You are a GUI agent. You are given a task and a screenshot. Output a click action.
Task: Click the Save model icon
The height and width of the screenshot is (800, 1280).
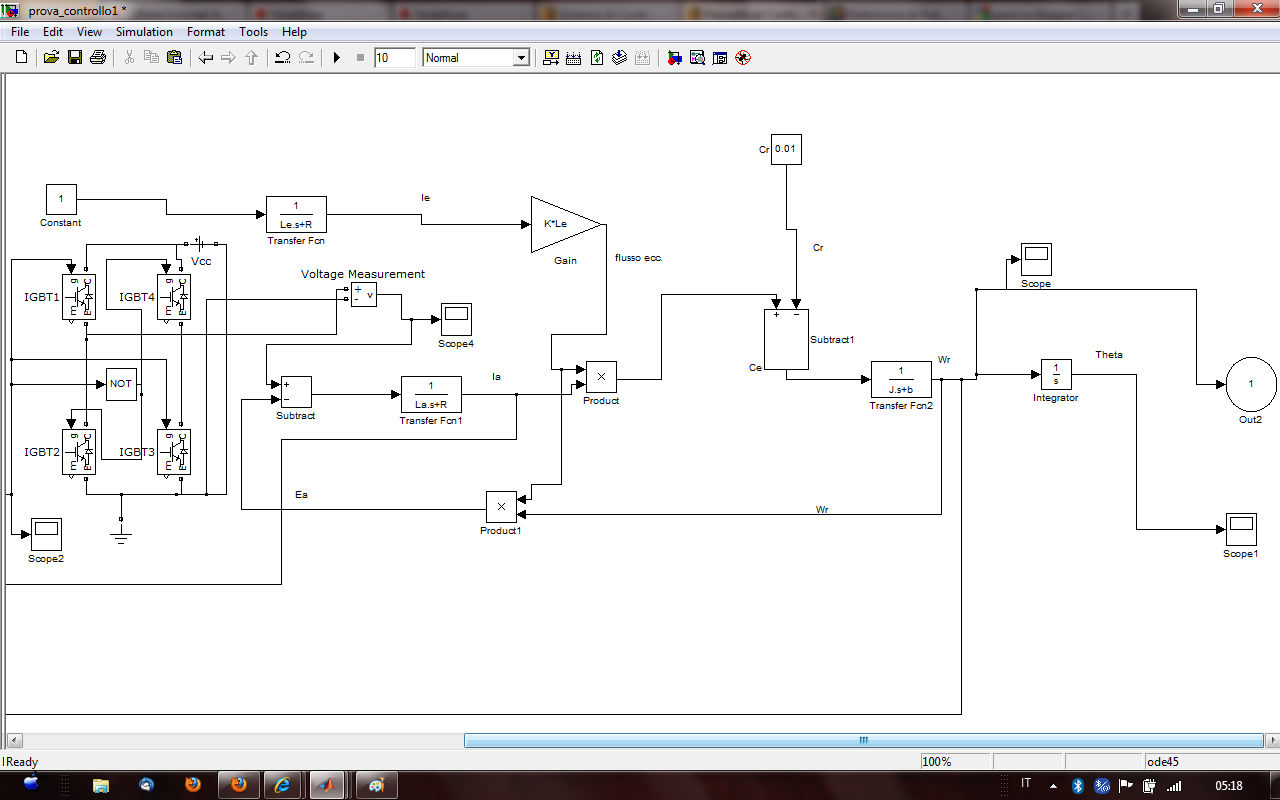click(x=75, y=58)
